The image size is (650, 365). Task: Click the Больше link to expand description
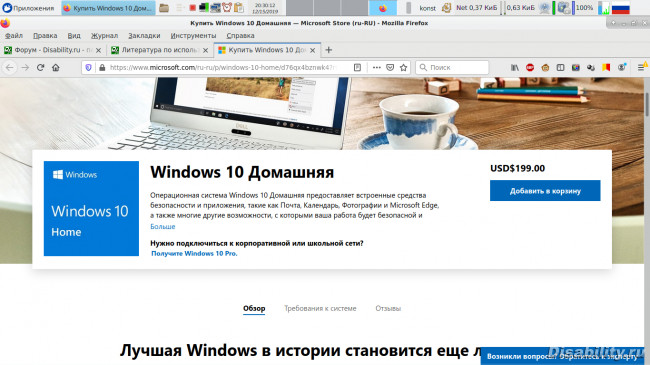point(162,226)
